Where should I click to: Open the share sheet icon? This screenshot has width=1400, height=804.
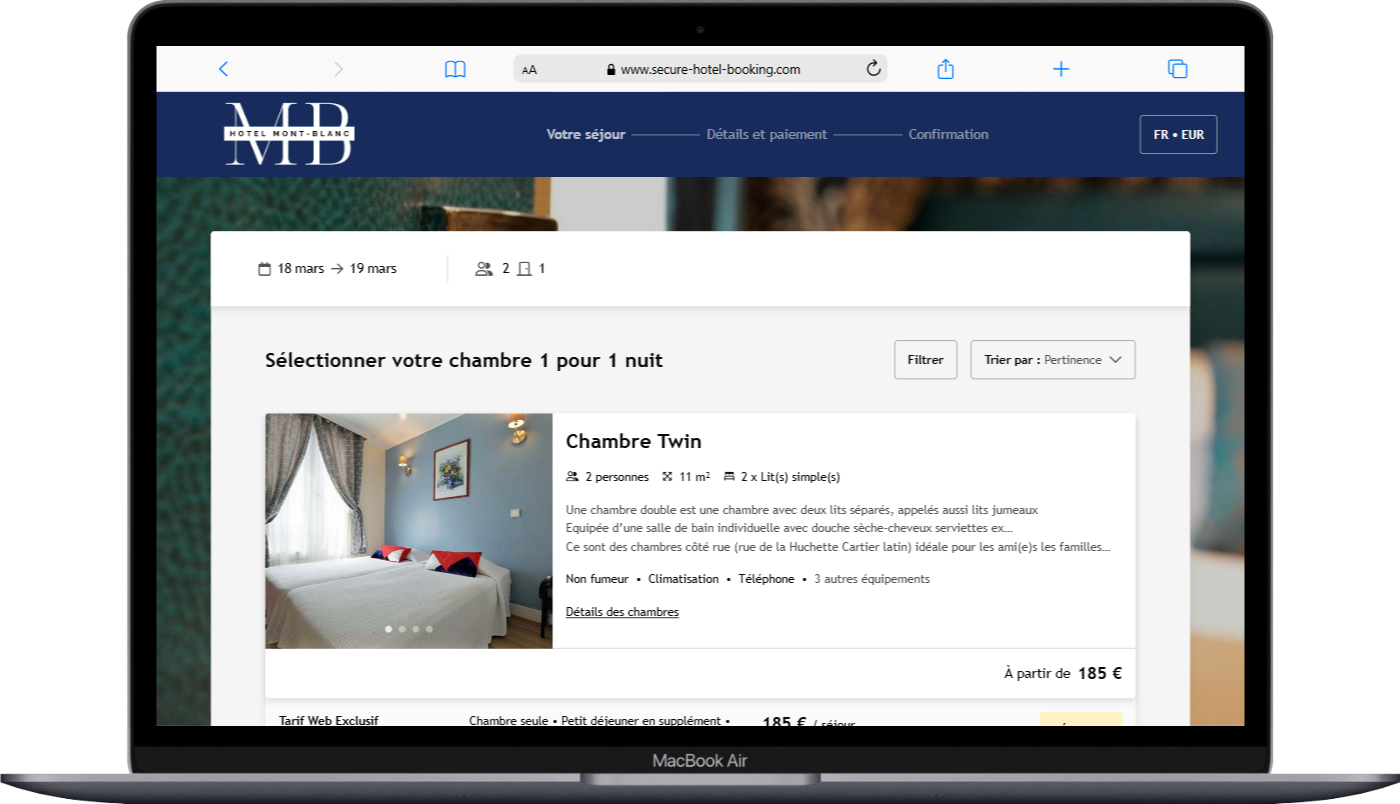click(x=945, y=69)
